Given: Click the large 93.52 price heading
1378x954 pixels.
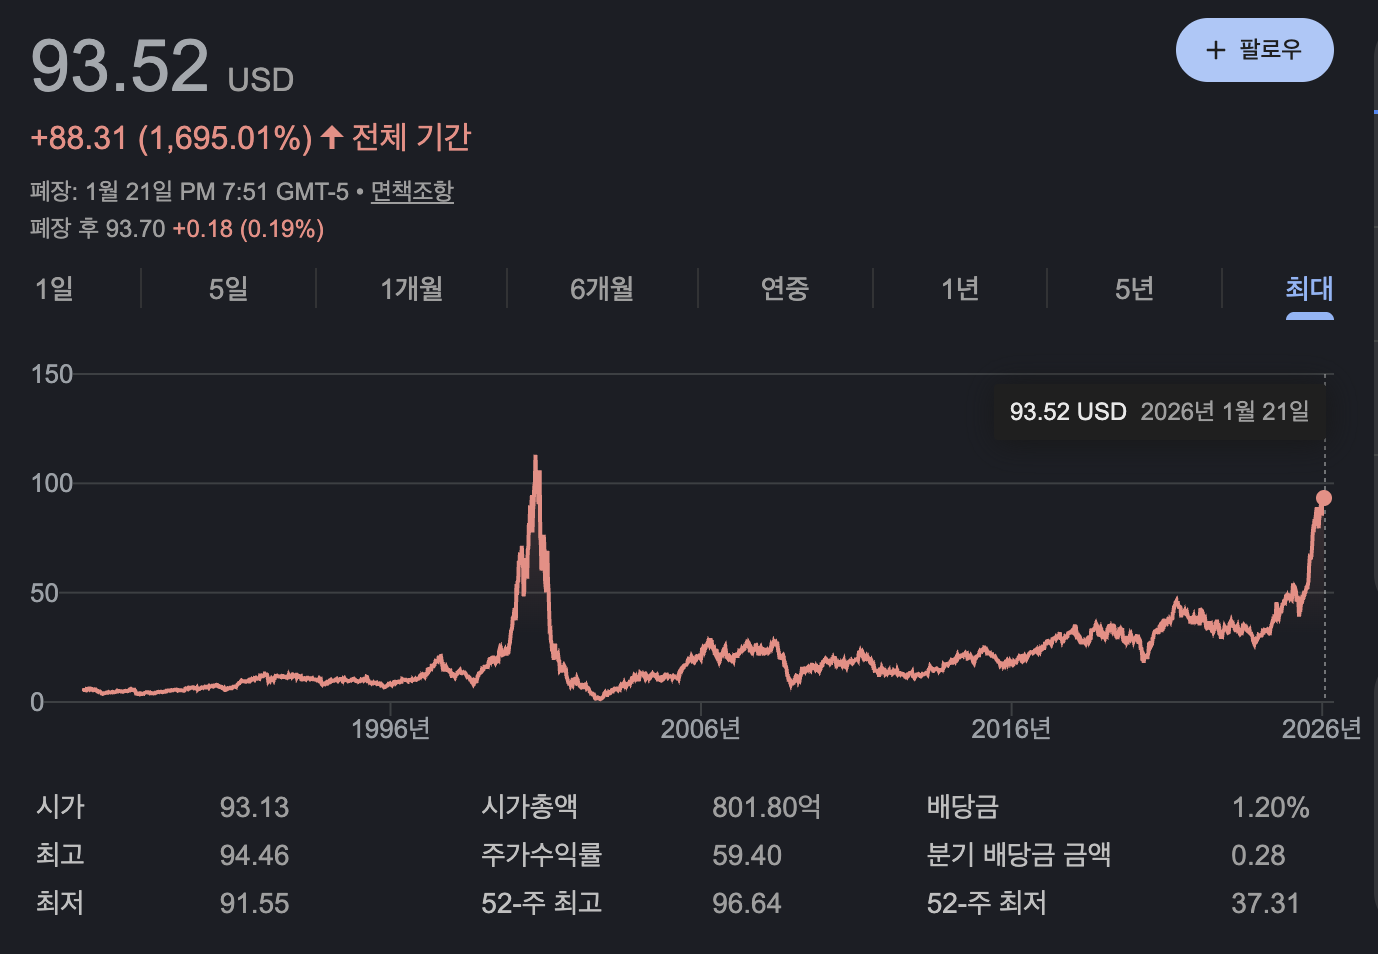Looking at the screenshot, I should 120,67.
